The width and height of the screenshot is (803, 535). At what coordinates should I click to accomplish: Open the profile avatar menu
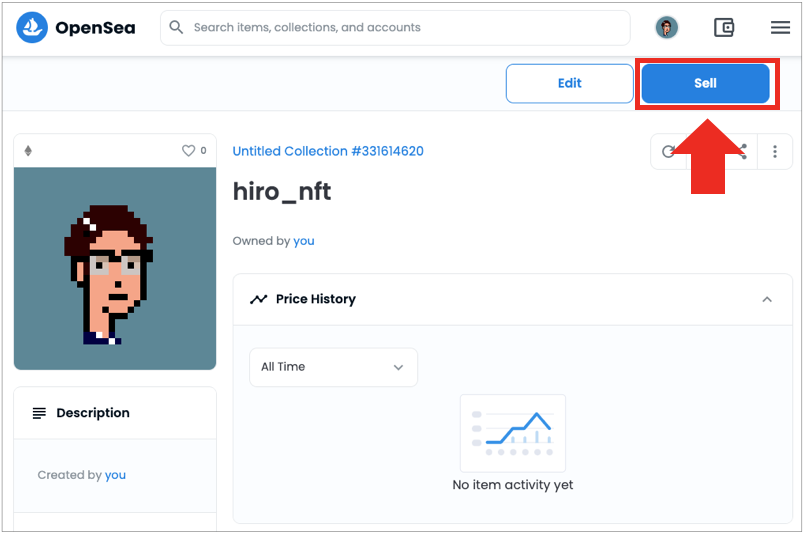(666, 27)
